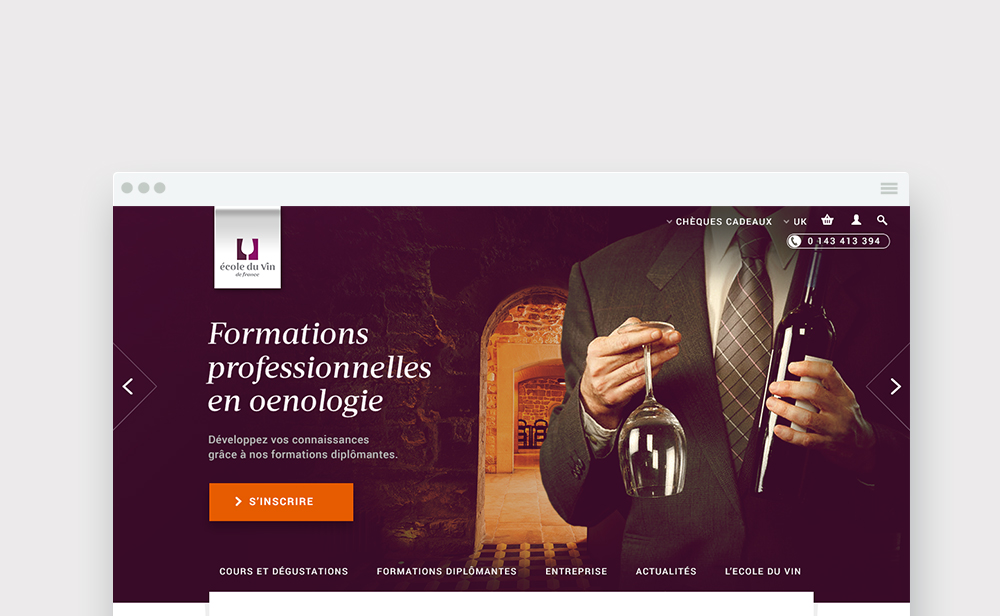Open Cours et Dégustations menu
Viewport: 1000px width, 616px height.
pos(284,571)
